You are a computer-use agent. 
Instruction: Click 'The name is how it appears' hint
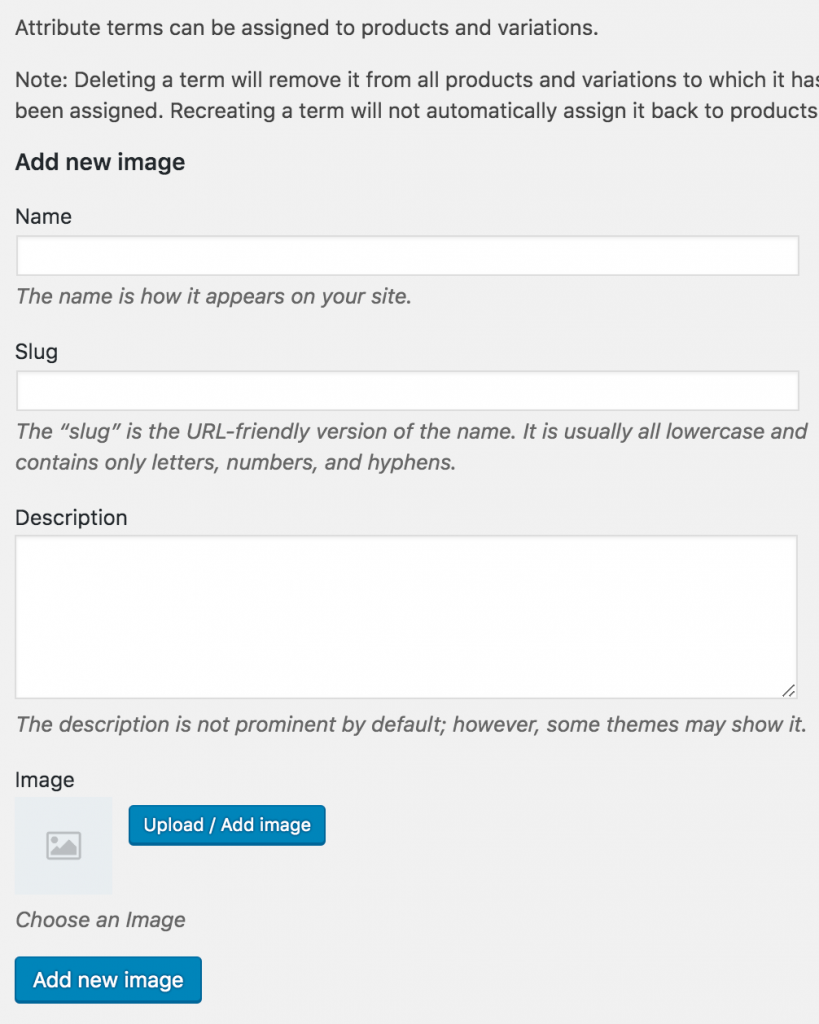coord(214,296)
